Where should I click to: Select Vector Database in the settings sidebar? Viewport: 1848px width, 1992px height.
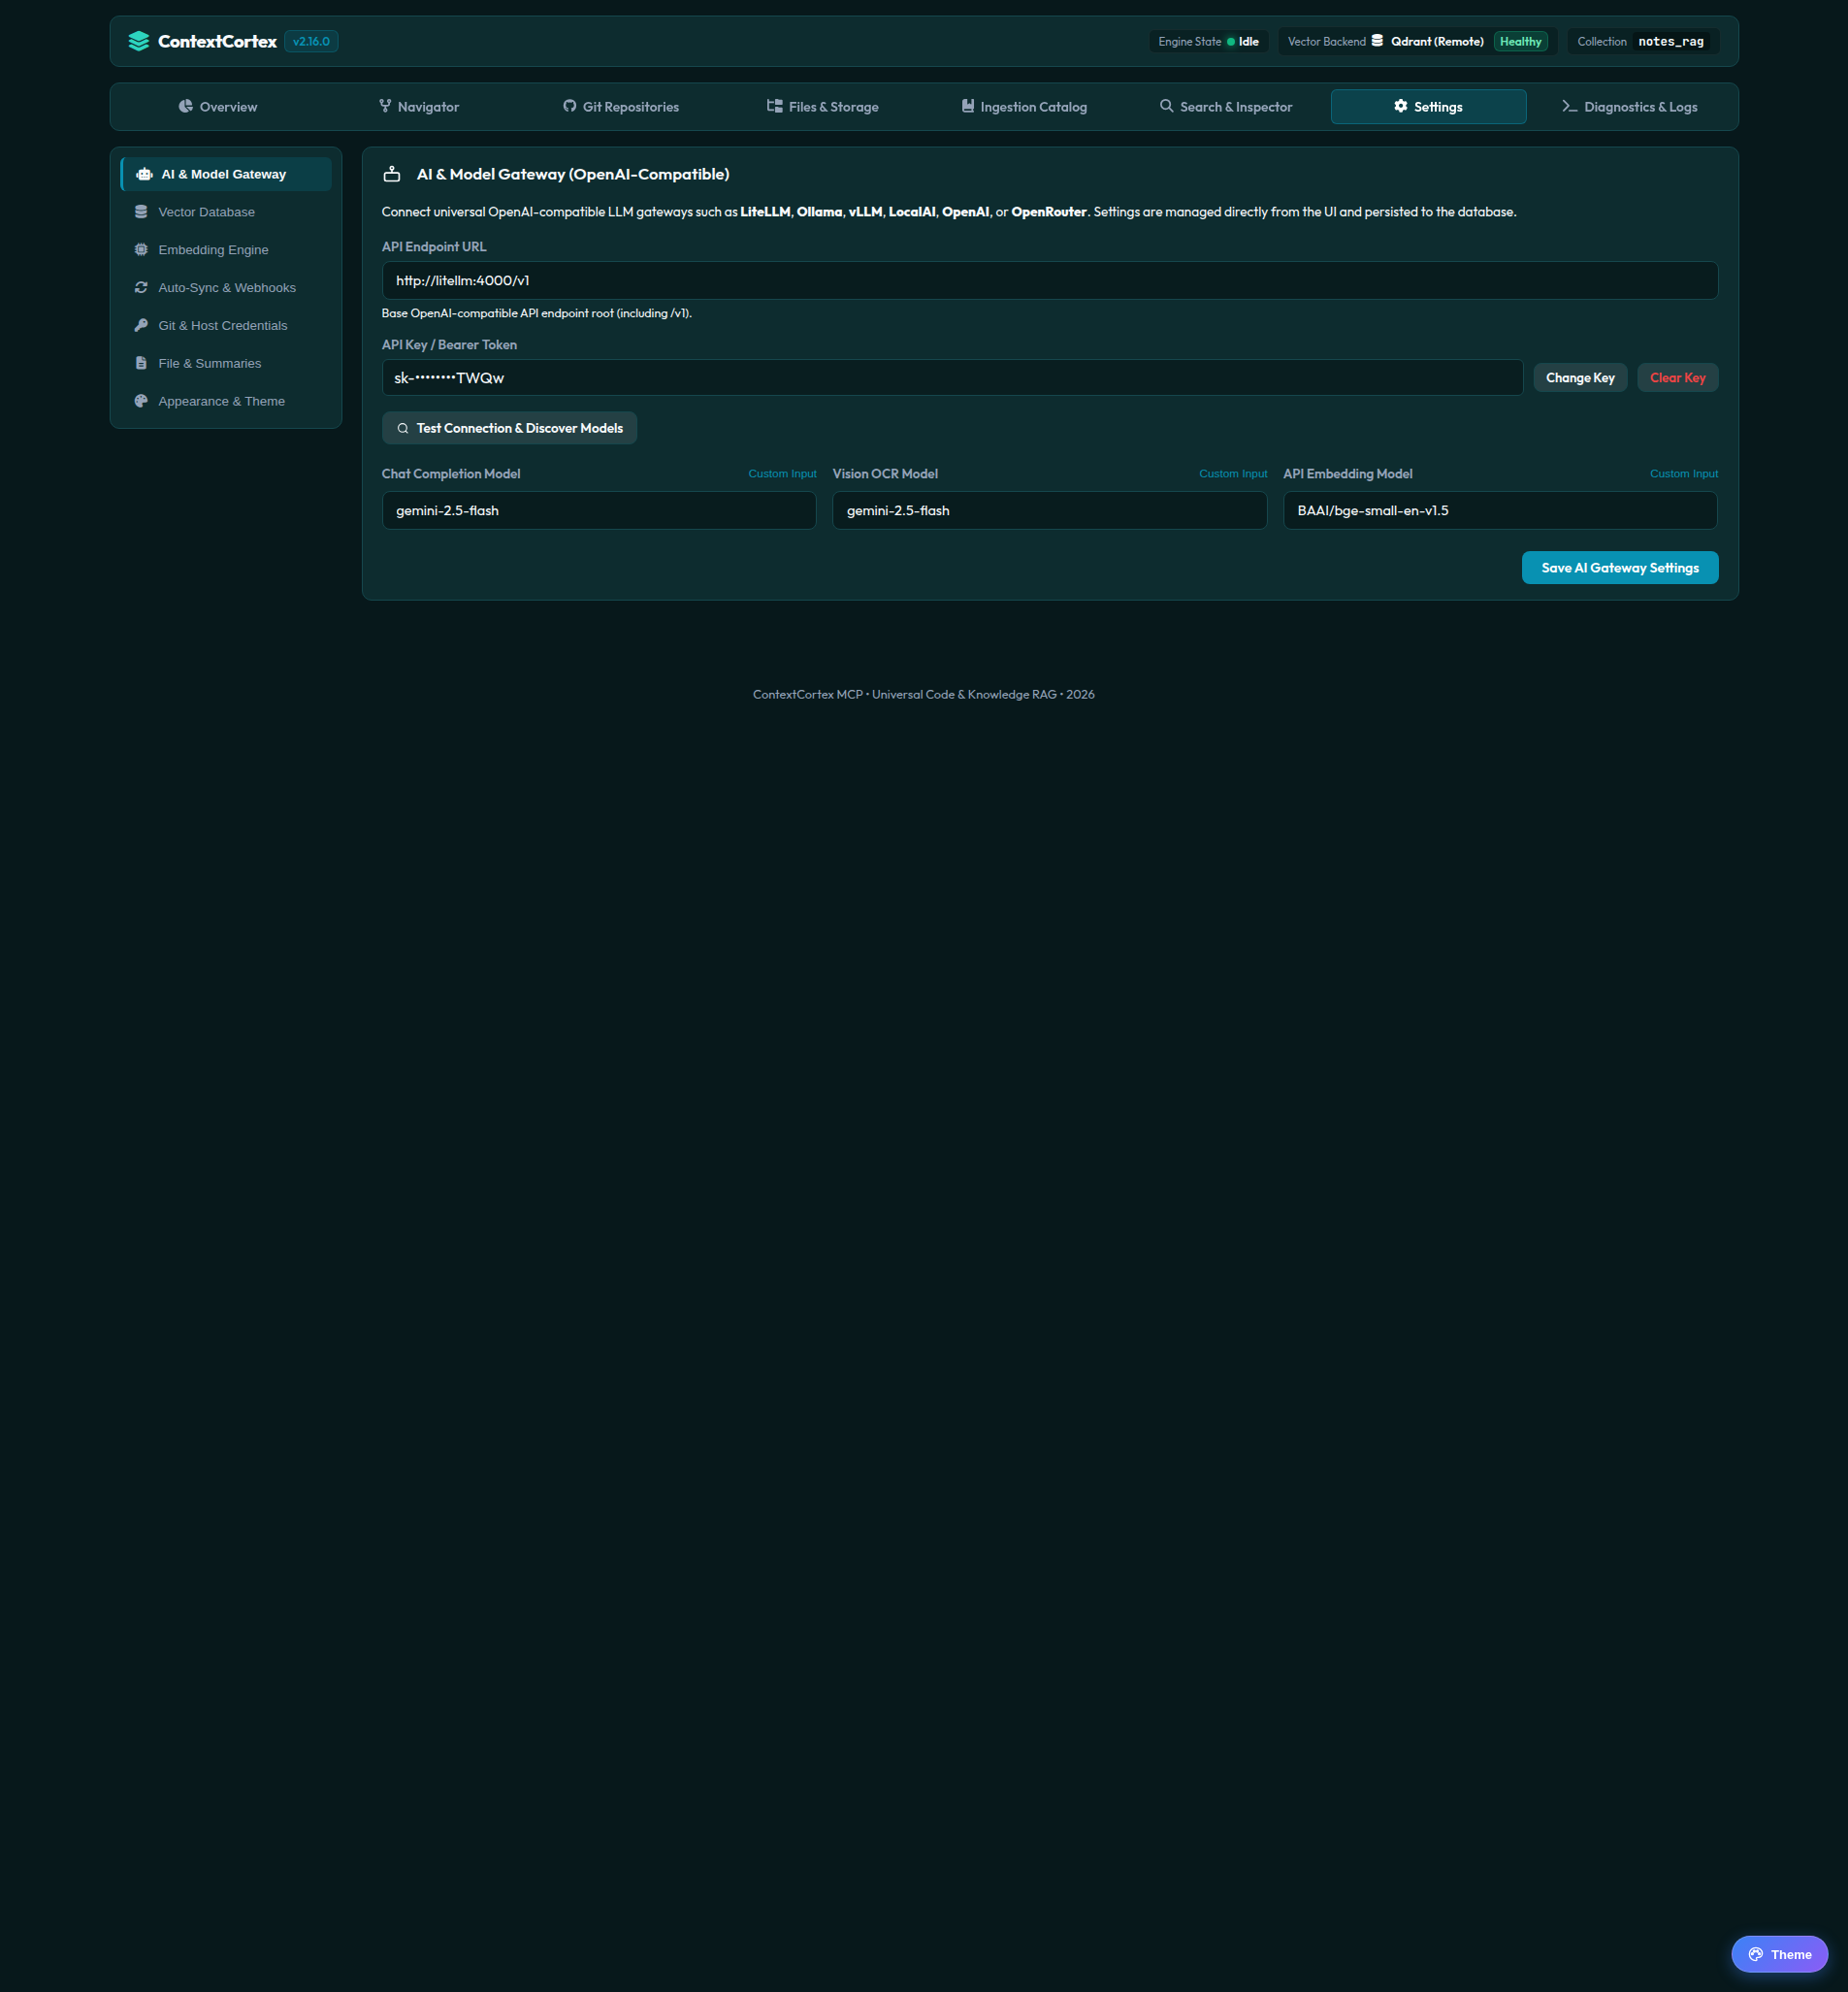pyautogui.click(x=226, y=212)
